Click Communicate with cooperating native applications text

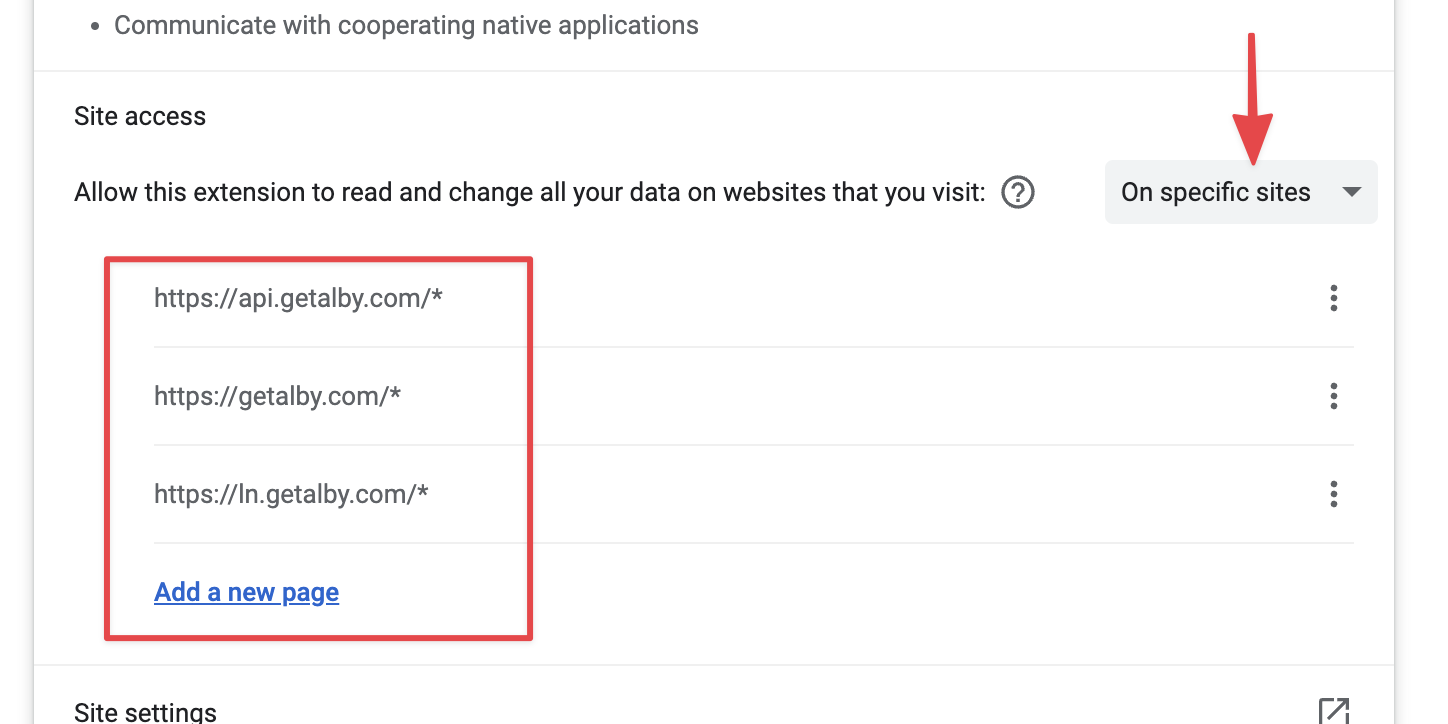click(406, 25)
